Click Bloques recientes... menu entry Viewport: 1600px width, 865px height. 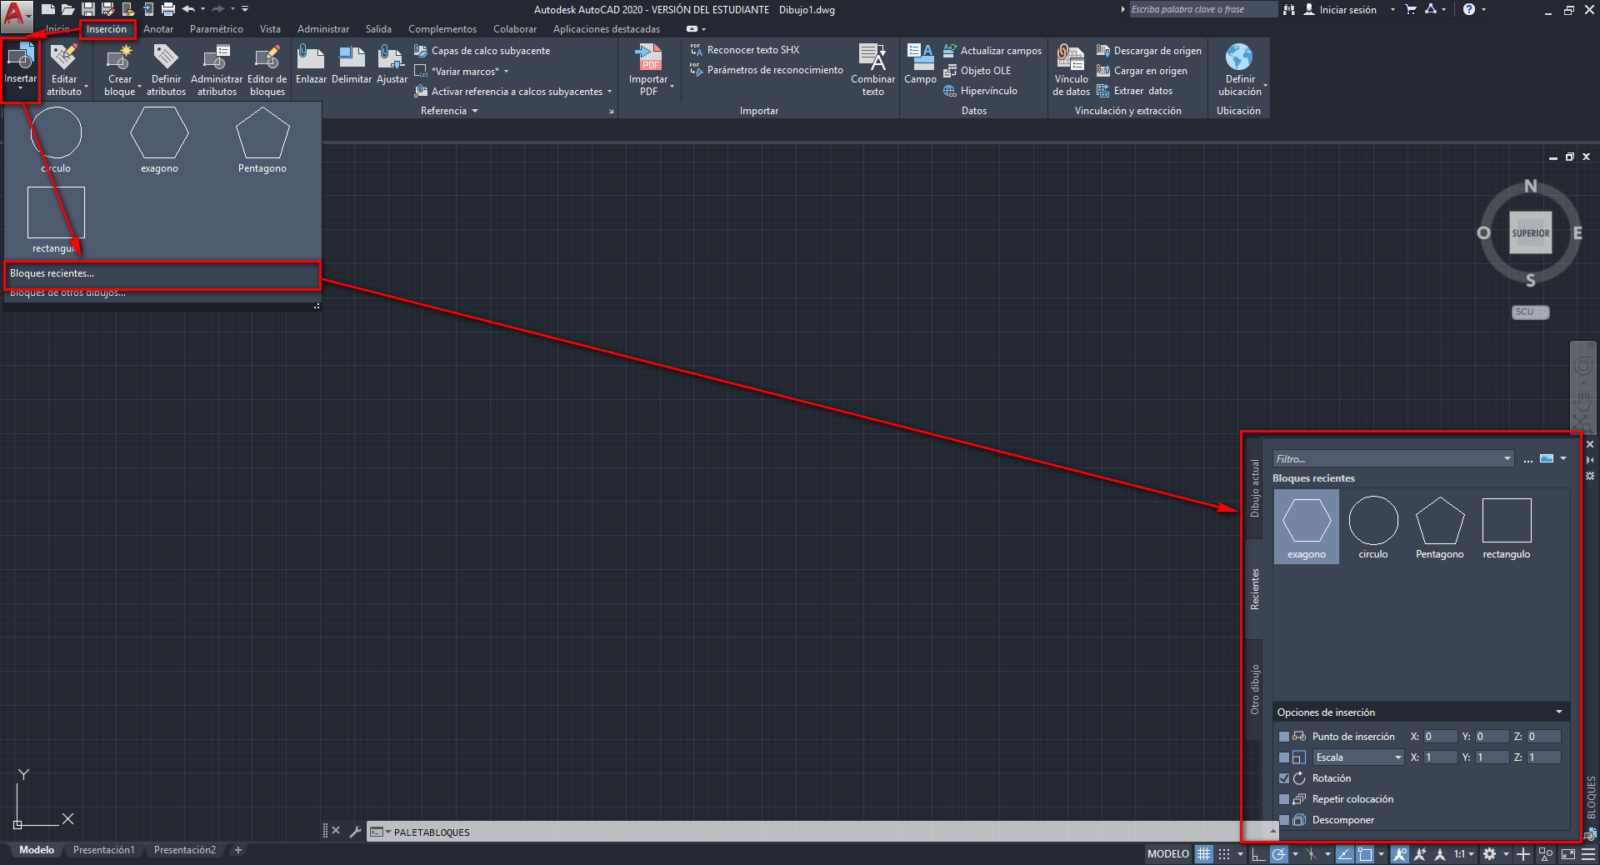coord(52,273)
